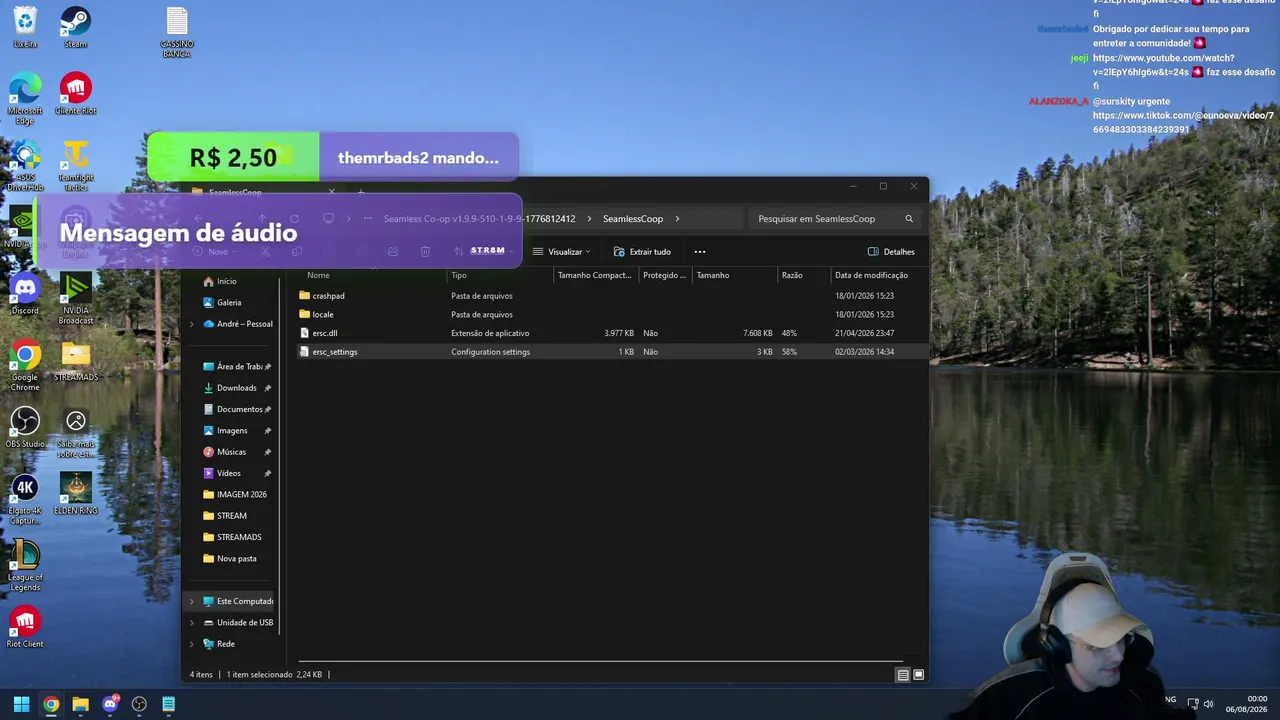The image size is (1280, 720).
Task: Open Discord from the taskbar
Action: [x=110, y=704]
